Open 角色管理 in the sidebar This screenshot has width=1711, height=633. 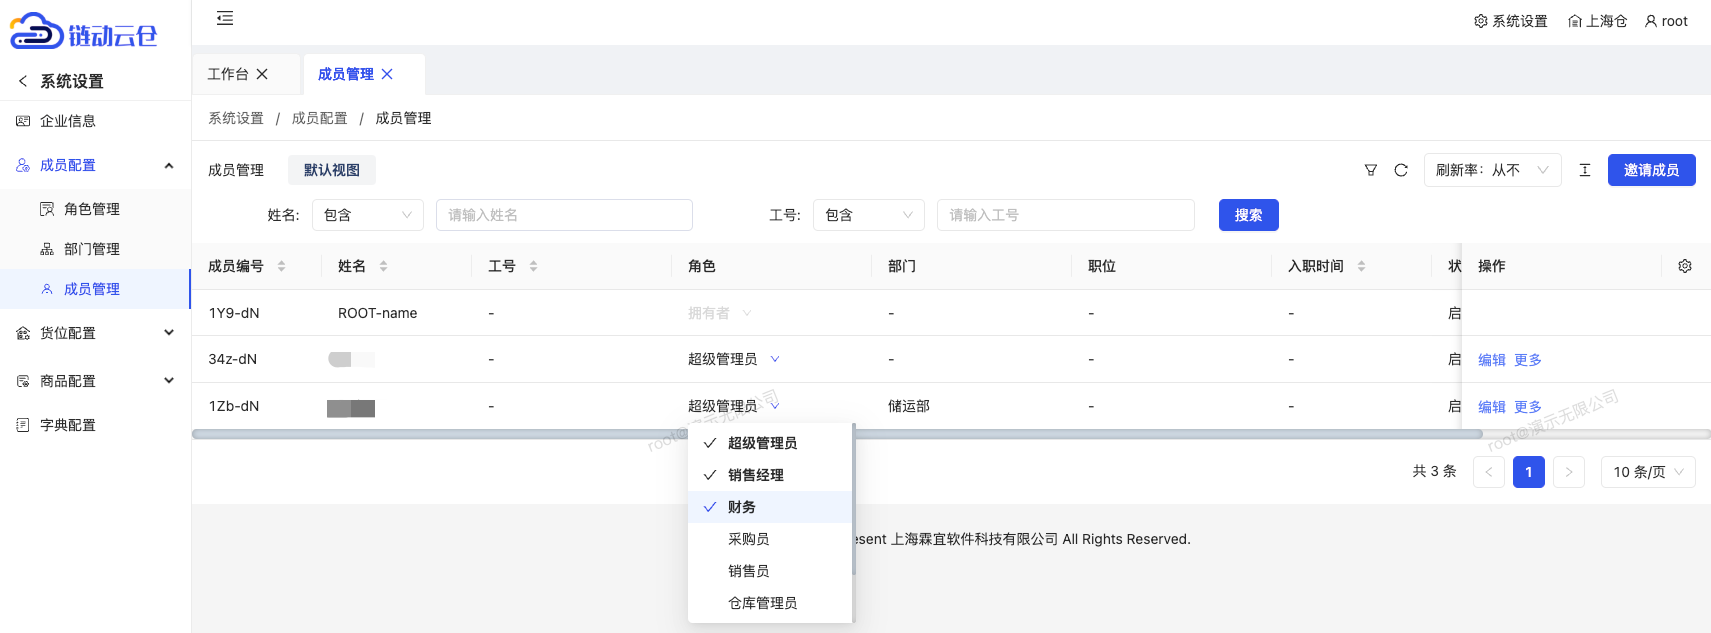point(91,209)
